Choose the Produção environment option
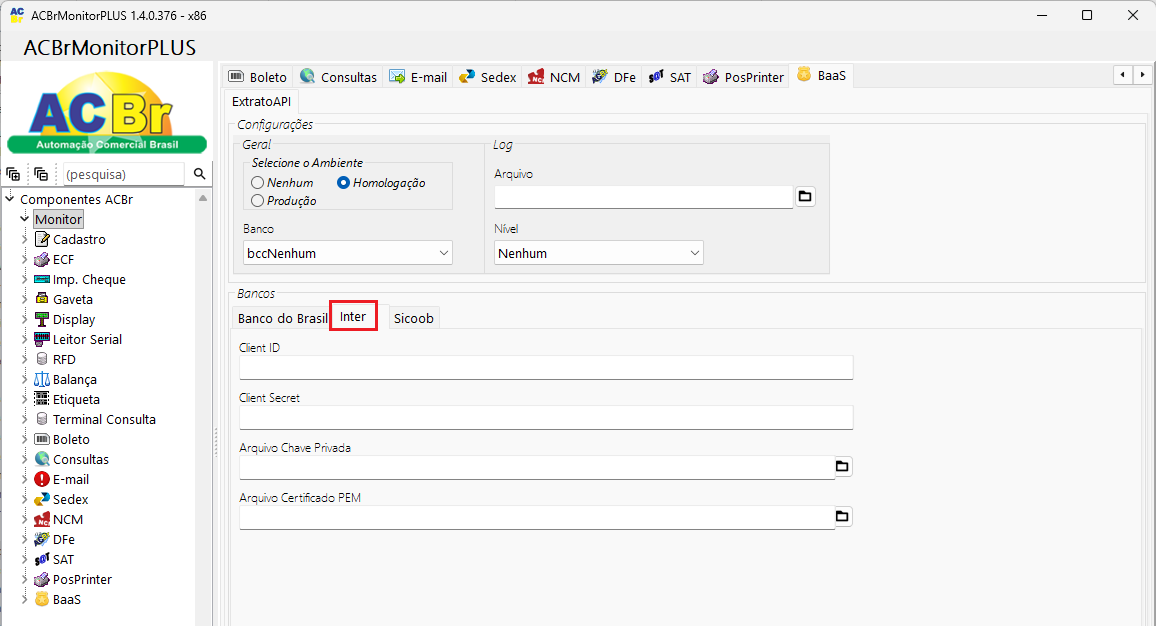The image size is (1156, 626). point(258,200)
